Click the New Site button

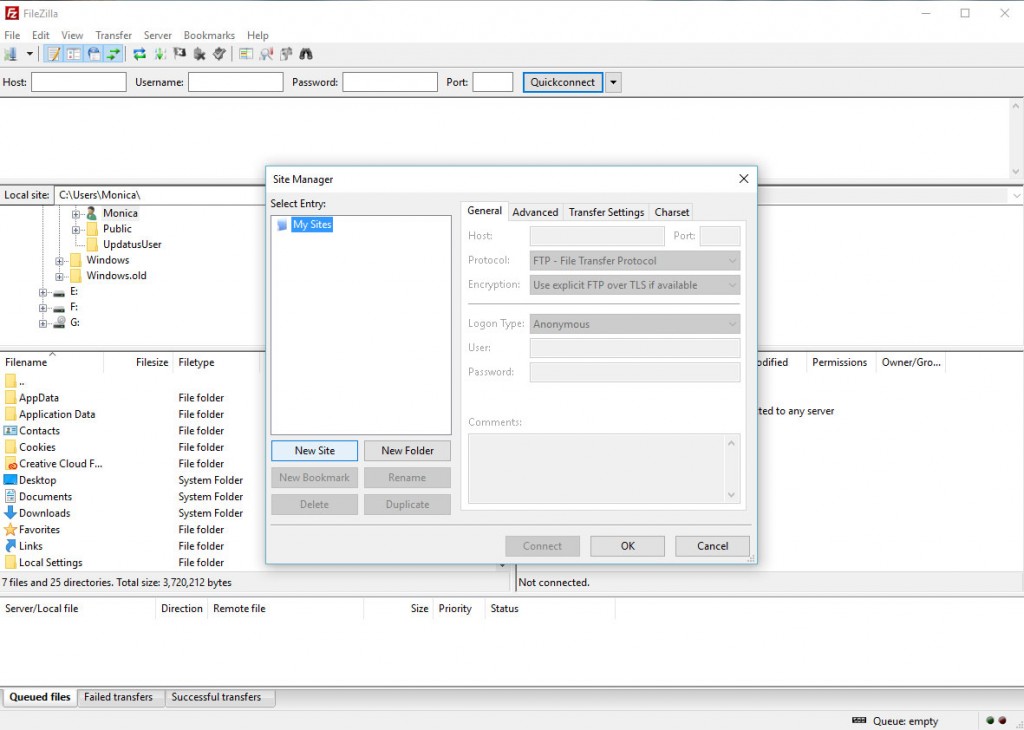[x=314, y=451]
